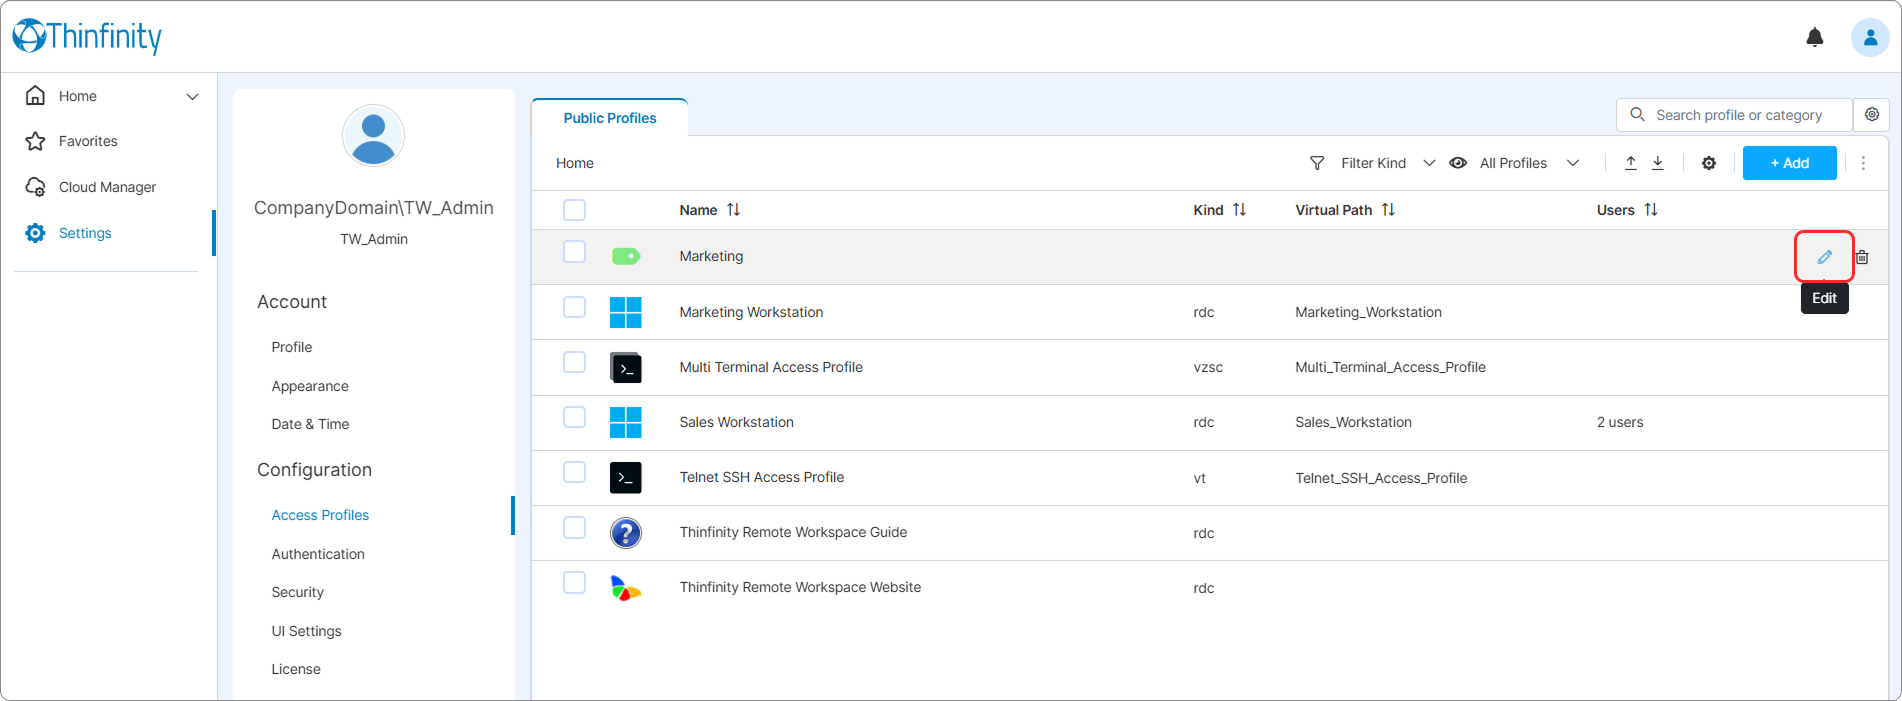This screenshot has width=1902, height=701.
Task: Click the Home breadcrumb link
Action: click(x=575, y=163)
